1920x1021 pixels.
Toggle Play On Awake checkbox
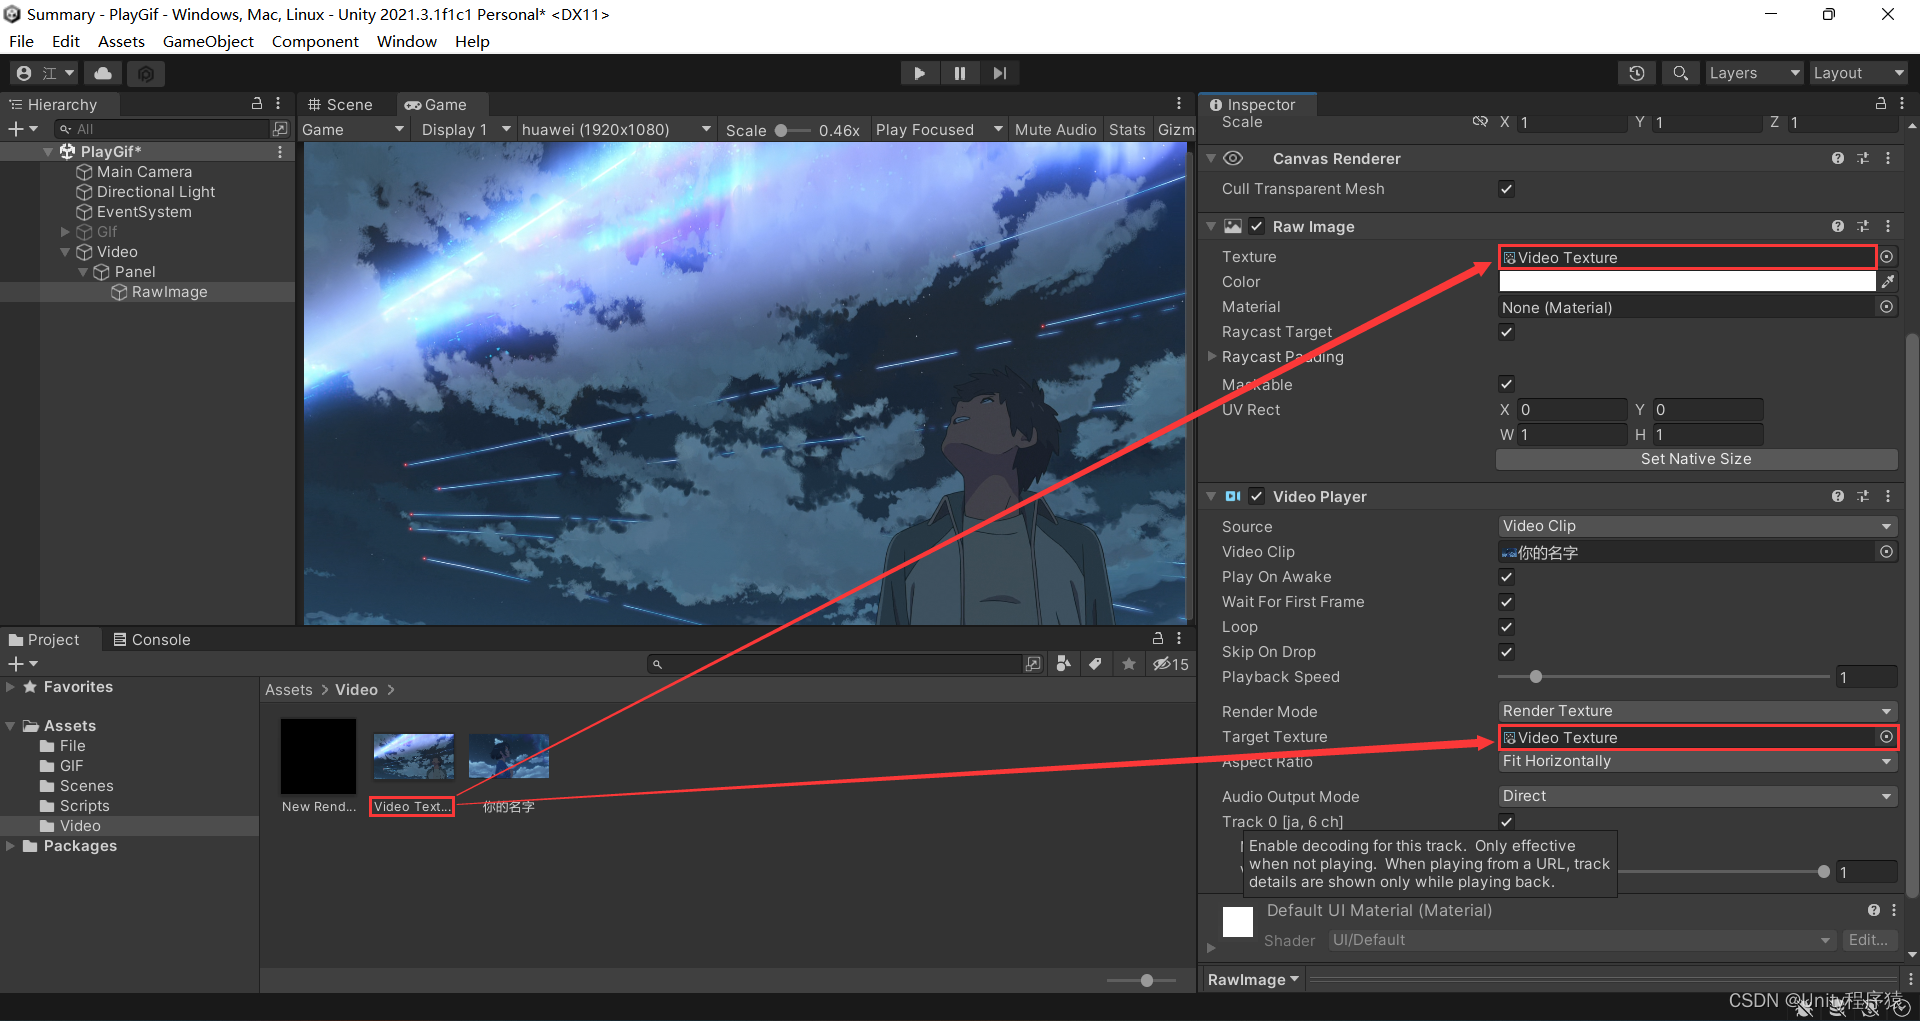coord(1506,577)
